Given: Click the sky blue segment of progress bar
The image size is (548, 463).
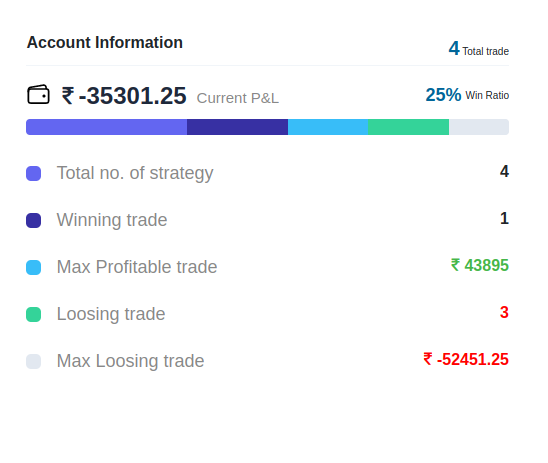Looking at the screenshot, I should pos(328,127).
